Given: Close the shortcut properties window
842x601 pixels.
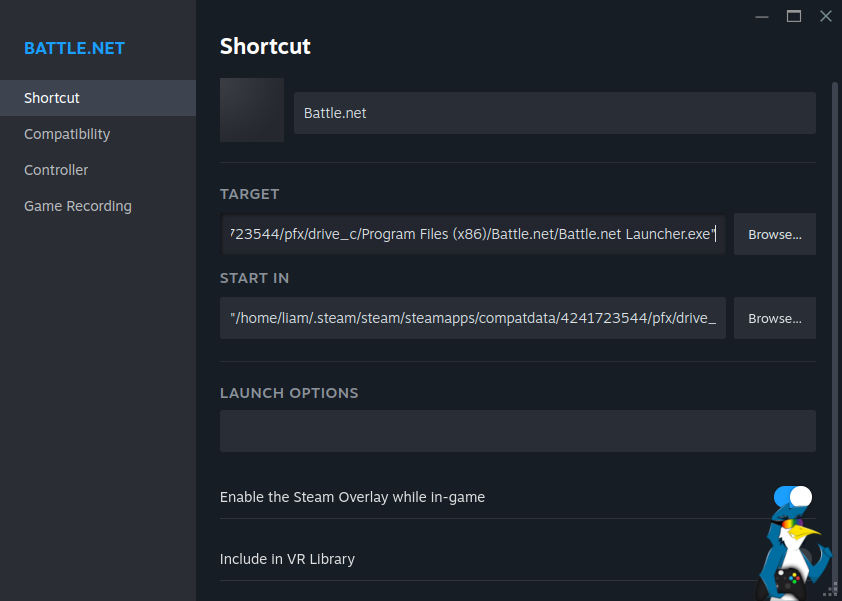Looking at the screenshot, I should pos(825,16).
